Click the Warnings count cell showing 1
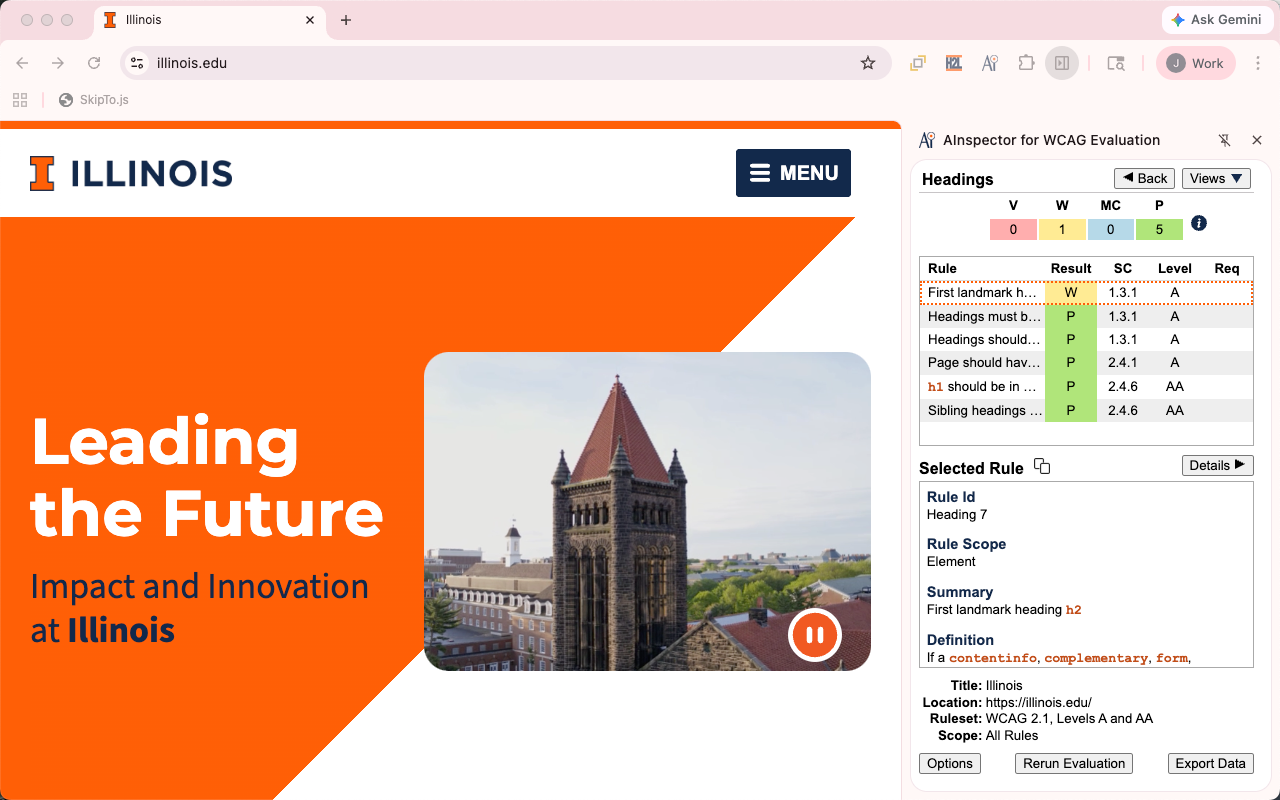The image size is (1280, 800). [x=1062, y=229]
